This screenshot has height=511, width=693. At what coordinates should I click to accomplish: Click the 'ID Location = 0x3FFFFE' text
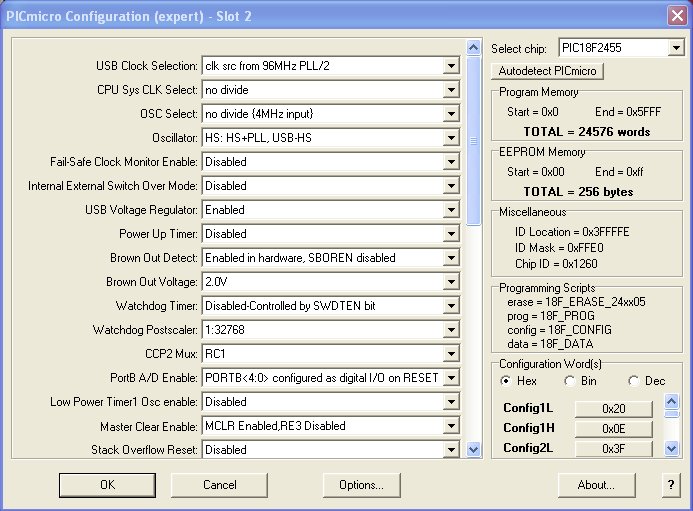572,232
